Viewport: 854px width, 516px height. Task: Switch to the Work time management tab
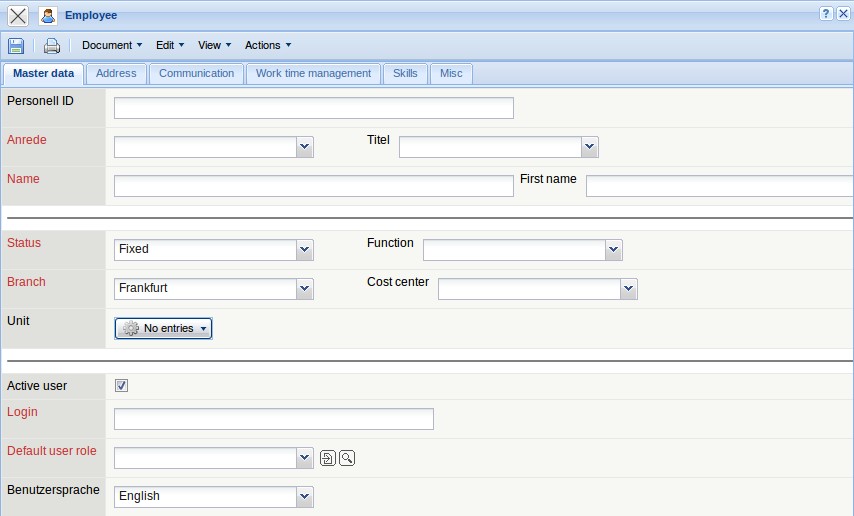pyautogui.click(x=313, y=73)
